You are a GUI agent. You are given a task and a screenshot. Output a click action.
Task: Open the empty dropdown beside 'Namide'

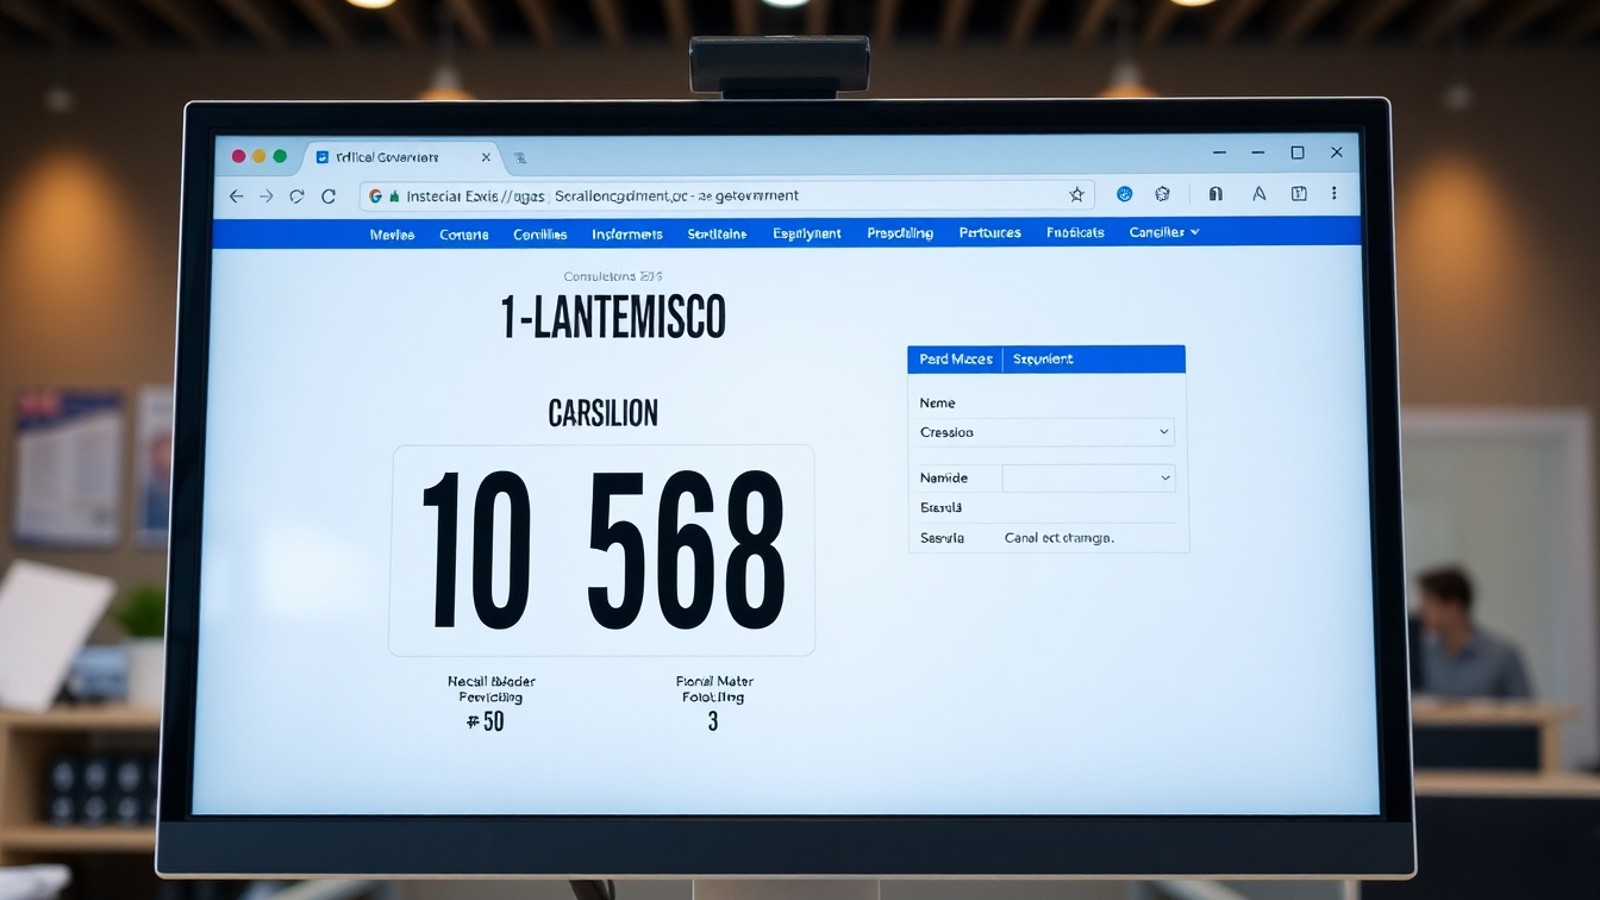tap(1088, 478)
